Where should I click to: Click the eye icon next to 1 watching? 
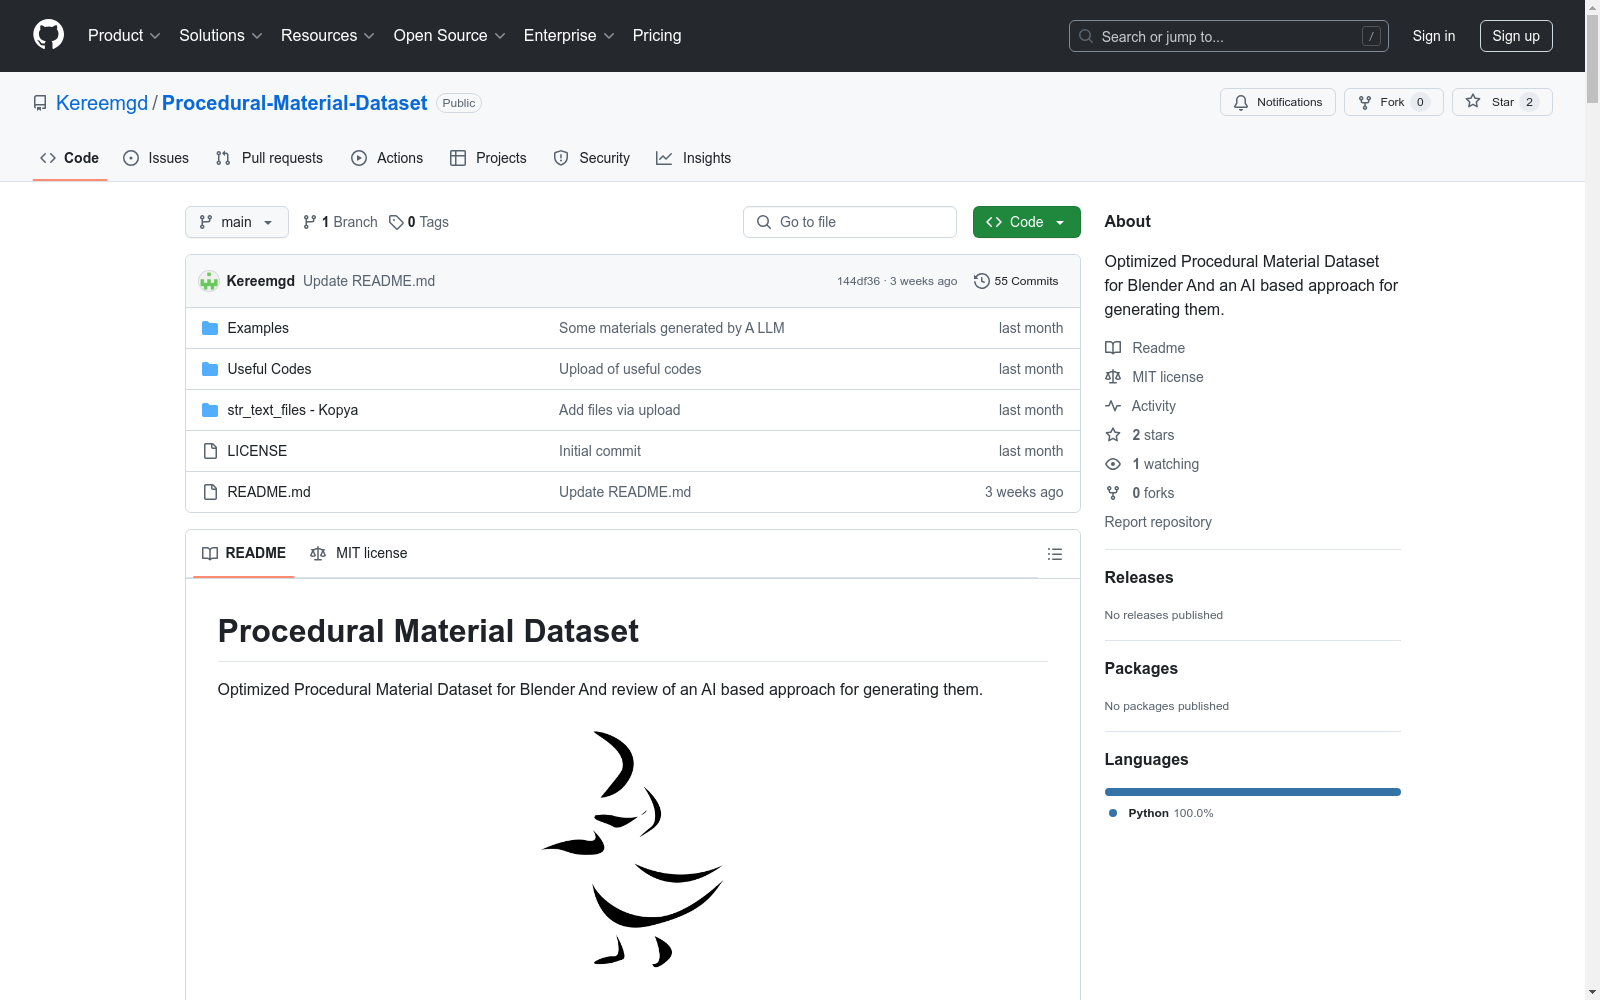tap(1113, 464)
